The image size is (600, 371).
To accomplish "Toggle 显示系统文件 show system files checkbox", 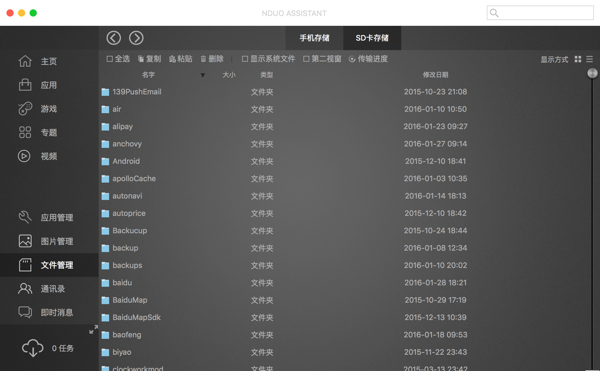I will coord(245,59).
